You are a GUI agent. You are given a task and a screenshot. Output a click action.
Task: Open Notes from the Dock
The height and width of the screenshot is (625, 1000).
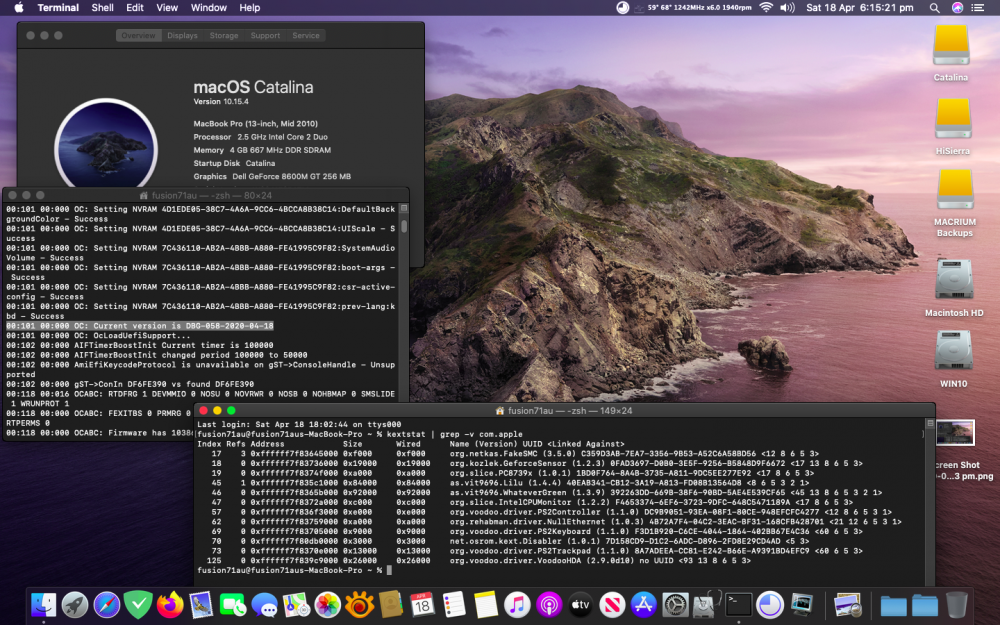(485, 605)
